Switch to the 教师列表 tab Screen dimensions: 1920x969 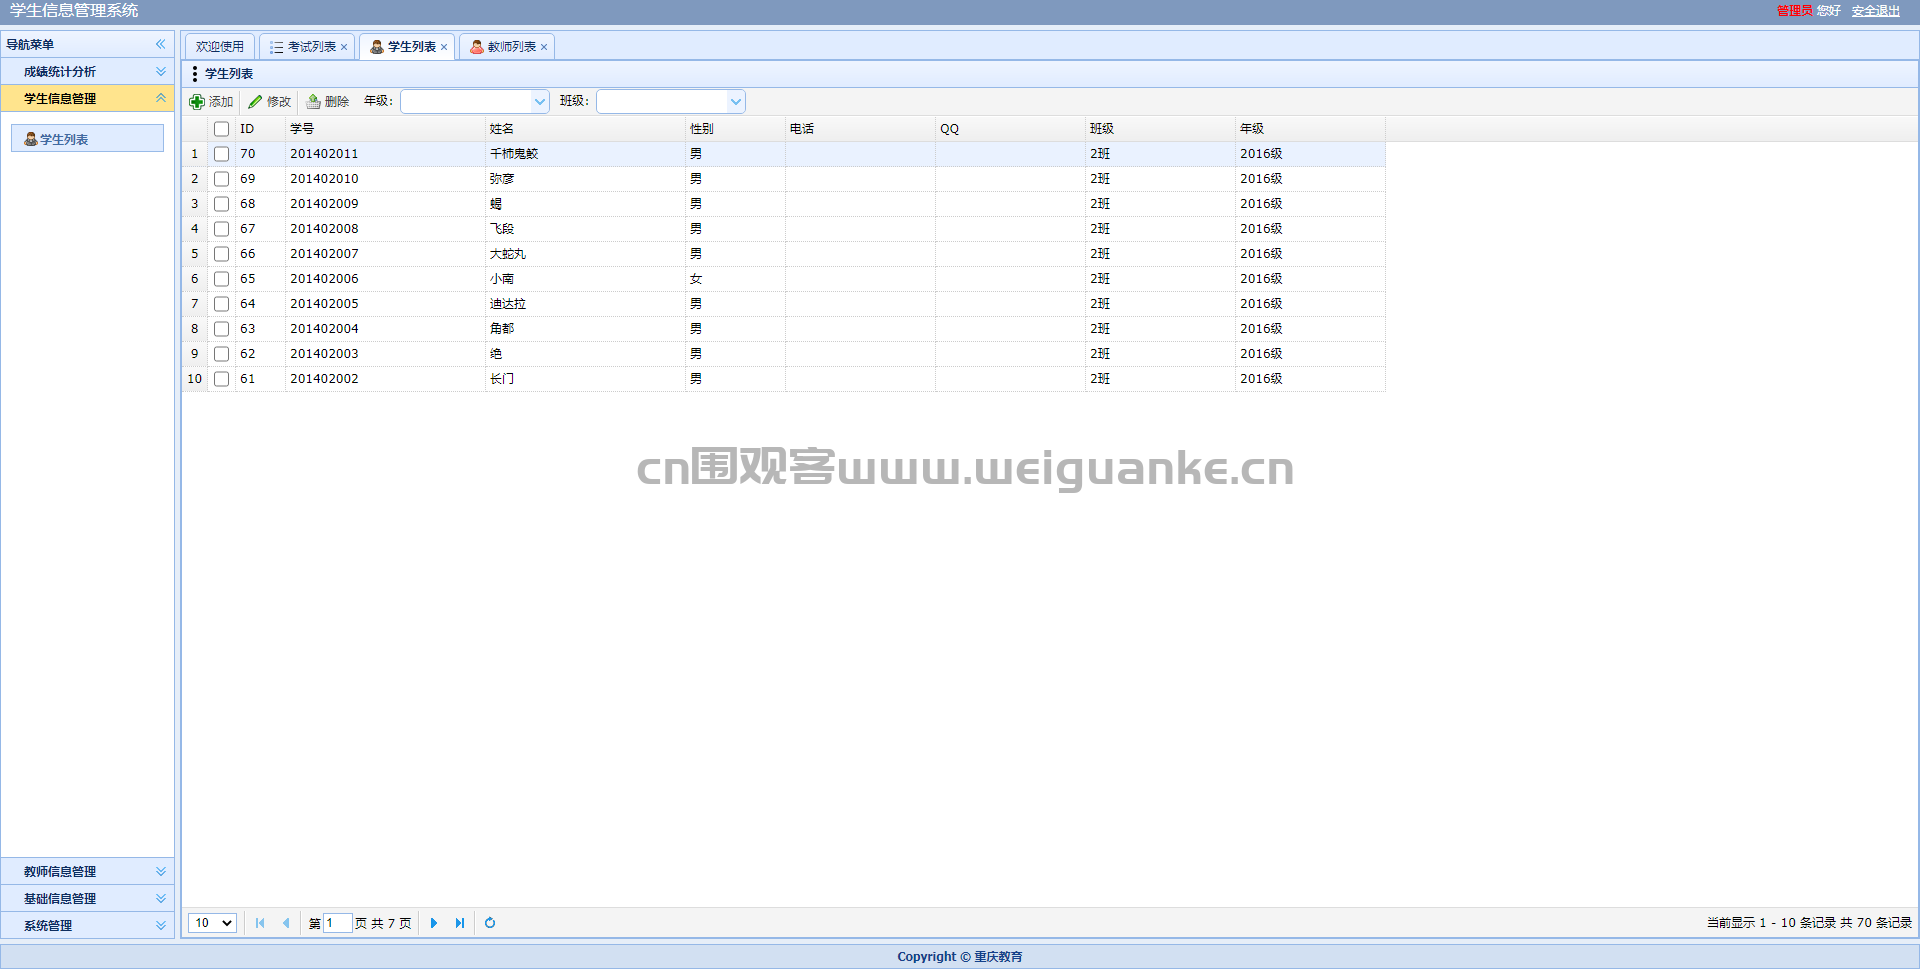pyautogui.click(x=507, y=47)
